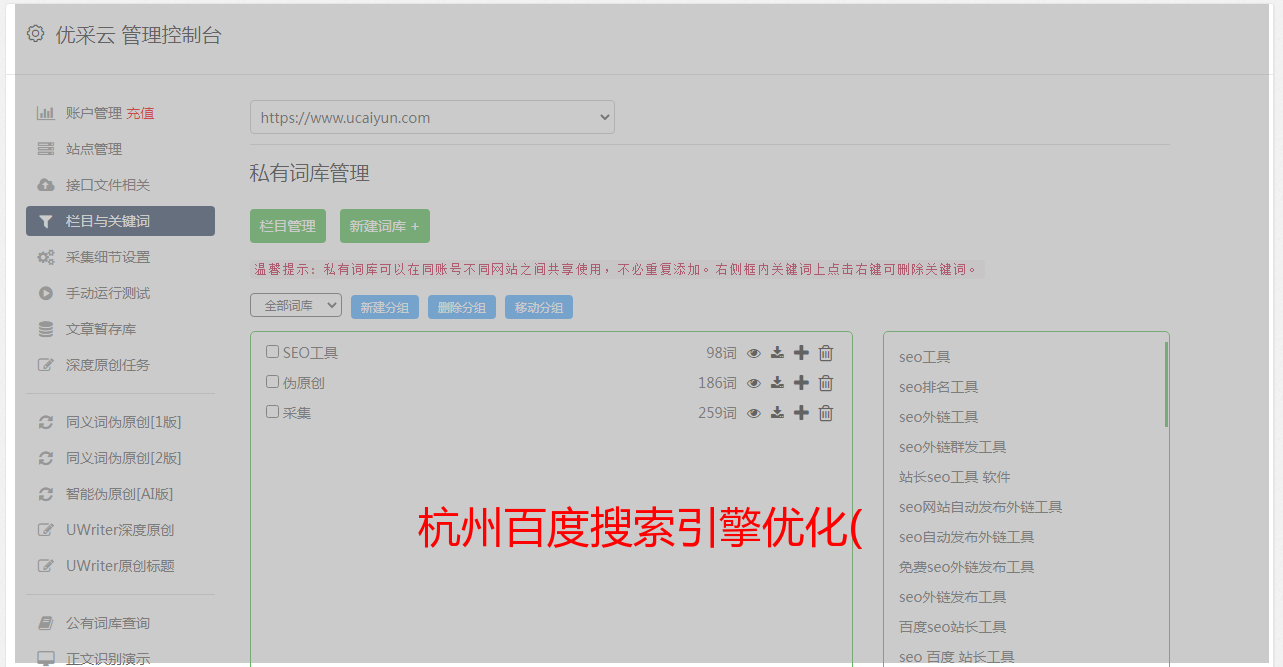Click the play icon for 手动运行测试

pos(45,293)
